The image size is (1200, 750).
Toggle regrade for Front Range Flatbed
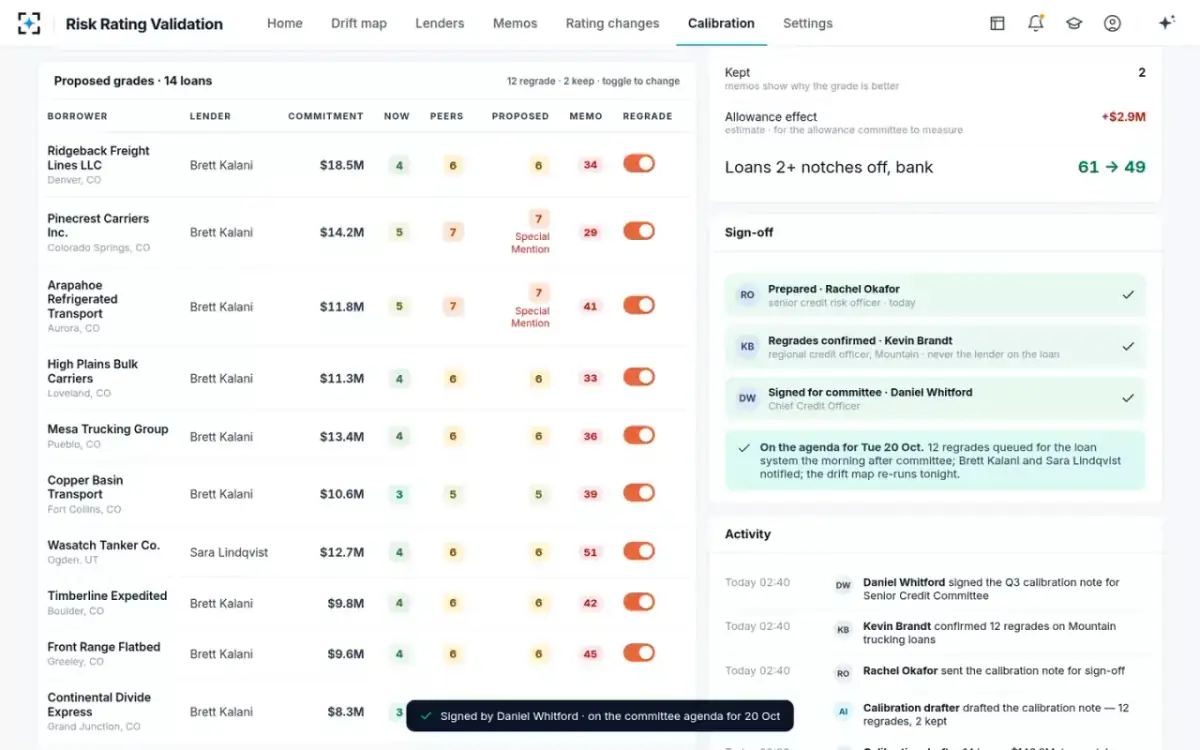pos(639,652)
